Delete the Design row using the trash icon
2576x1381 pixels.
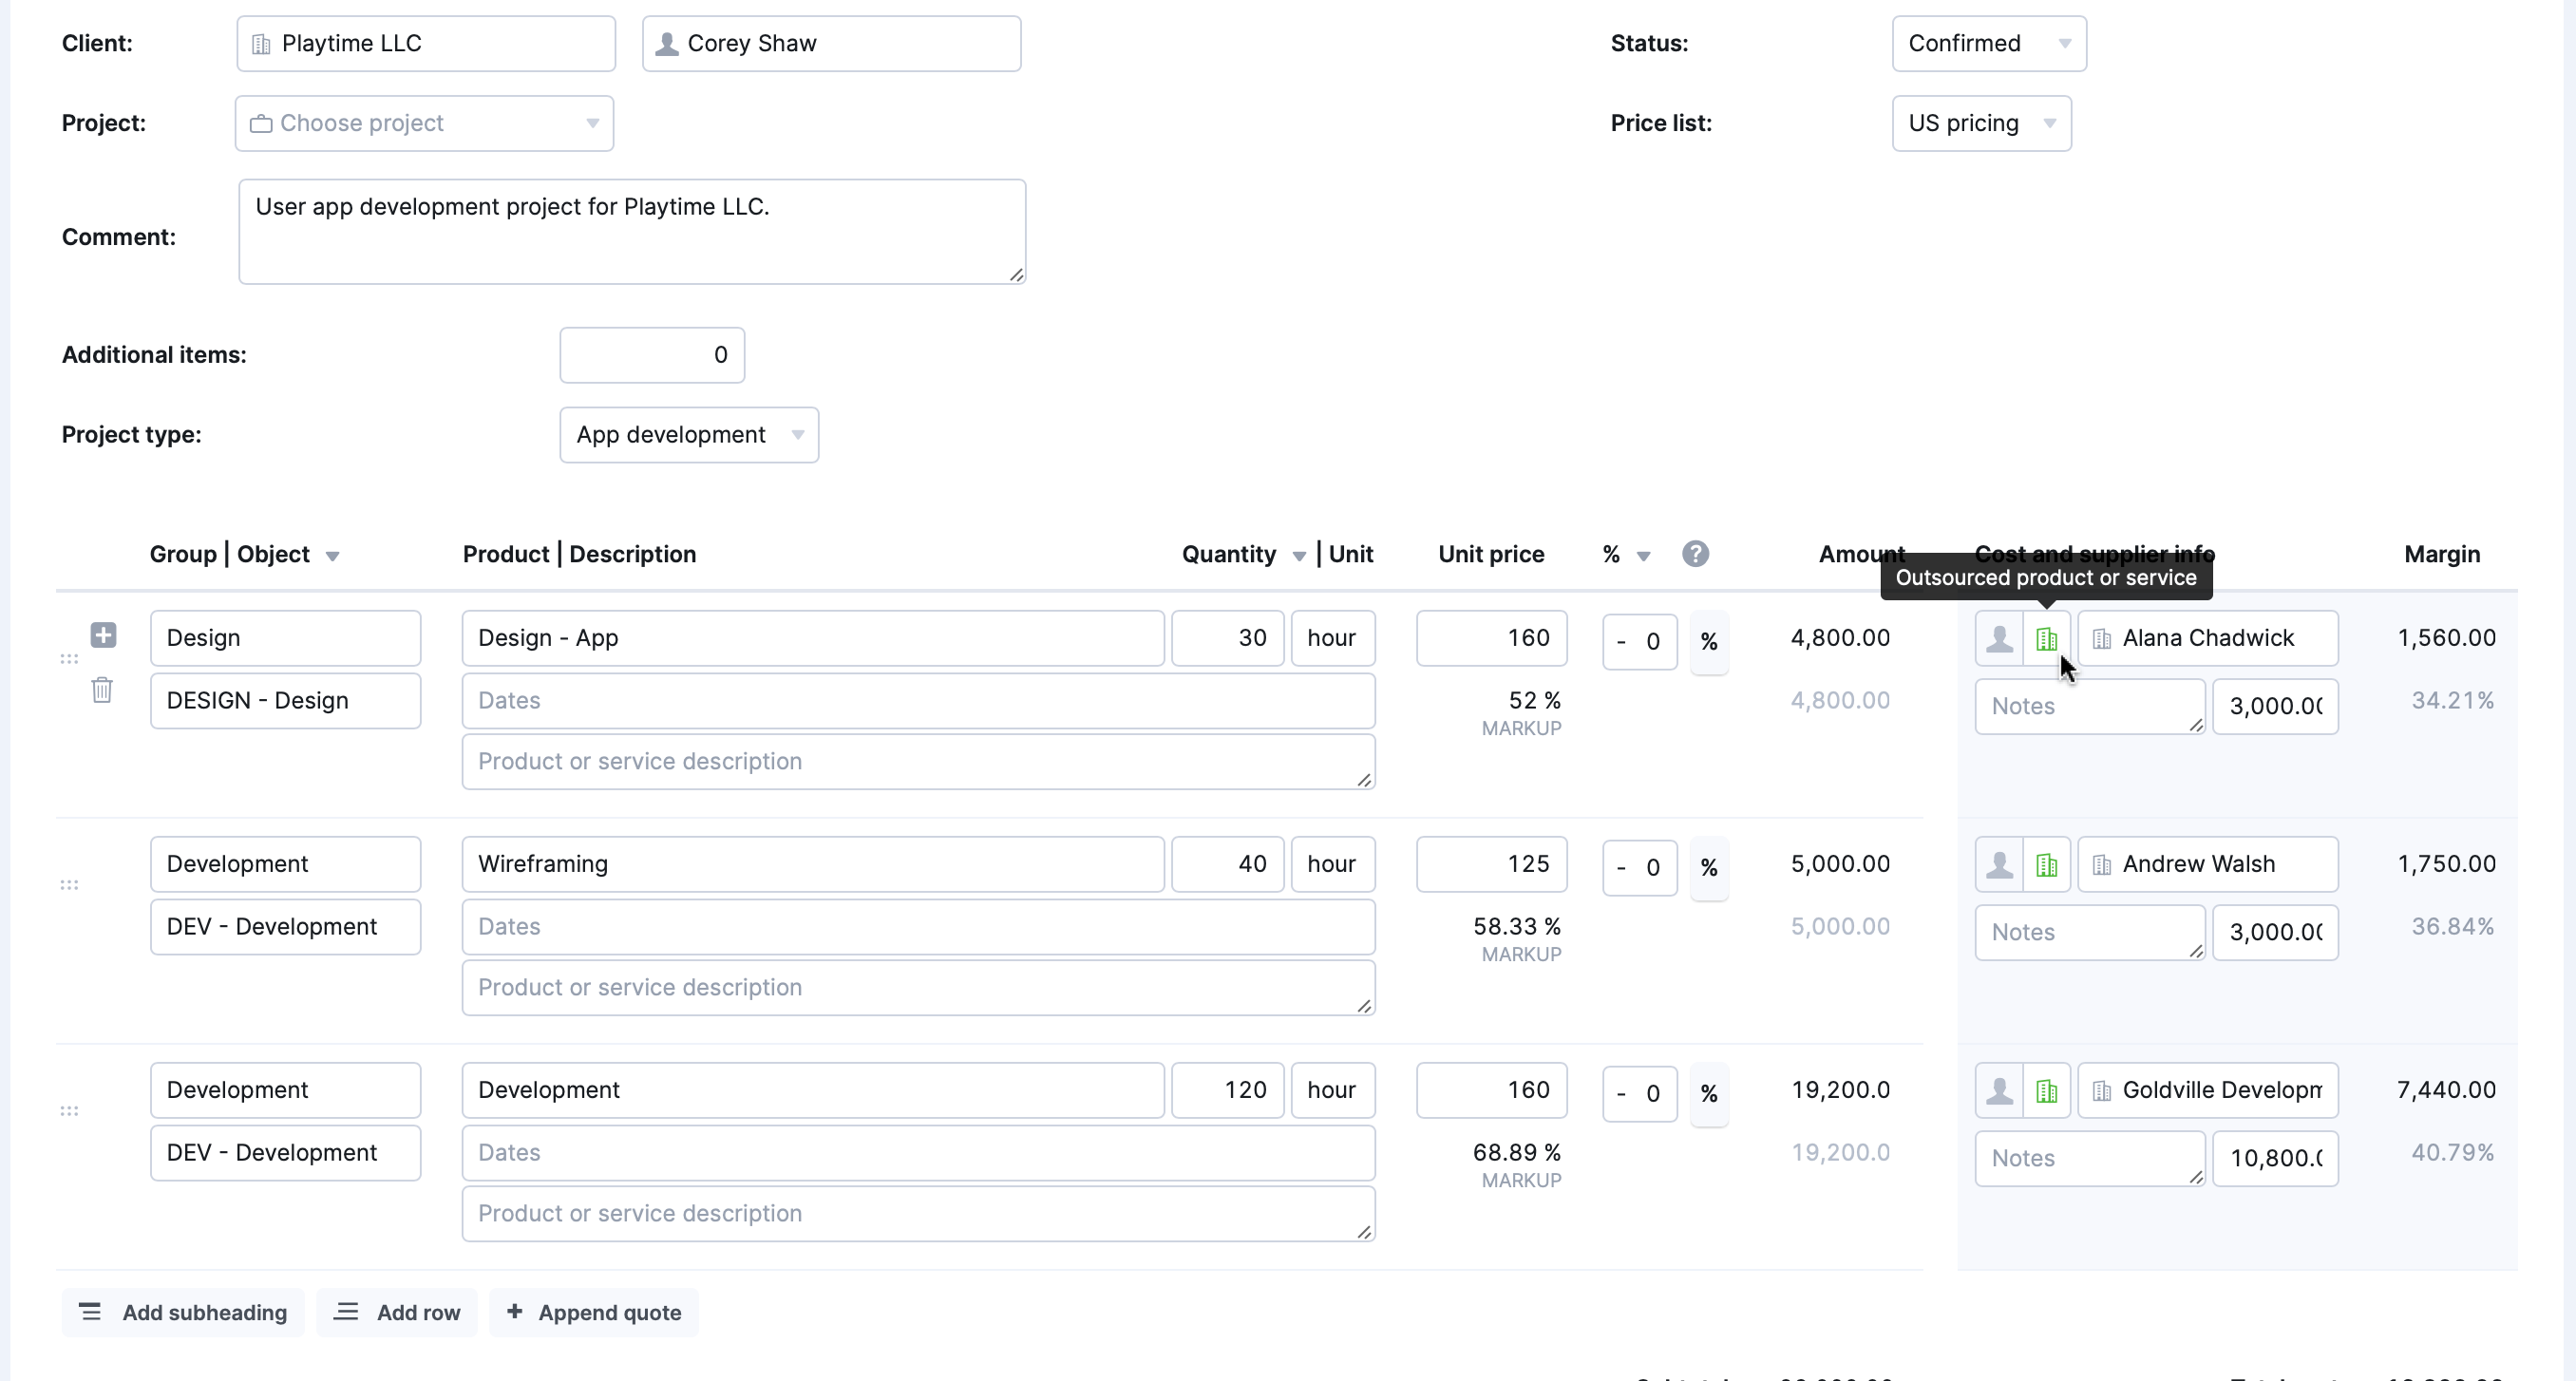101,690
